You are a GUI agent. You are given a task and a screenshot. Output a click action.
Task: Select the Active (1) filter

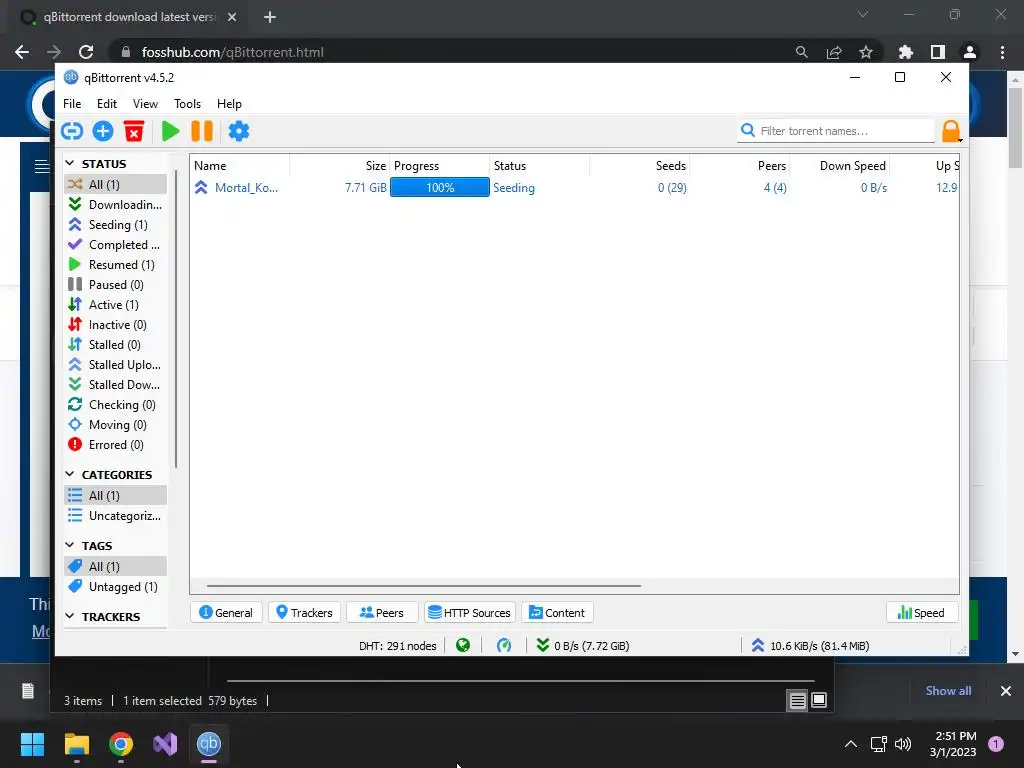(x=116, y=305)
